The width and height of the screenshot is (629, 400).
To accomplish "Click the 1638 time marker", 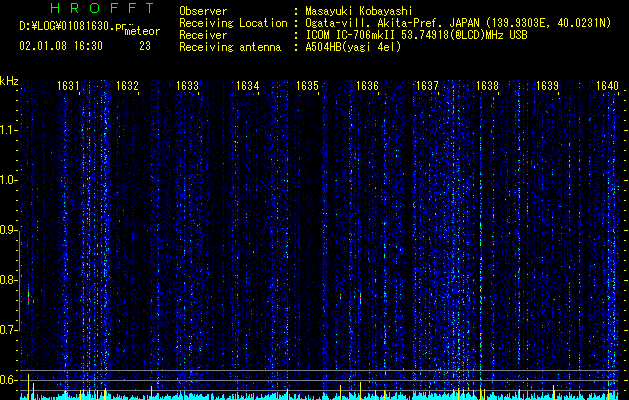I will [x=487, y=86].
